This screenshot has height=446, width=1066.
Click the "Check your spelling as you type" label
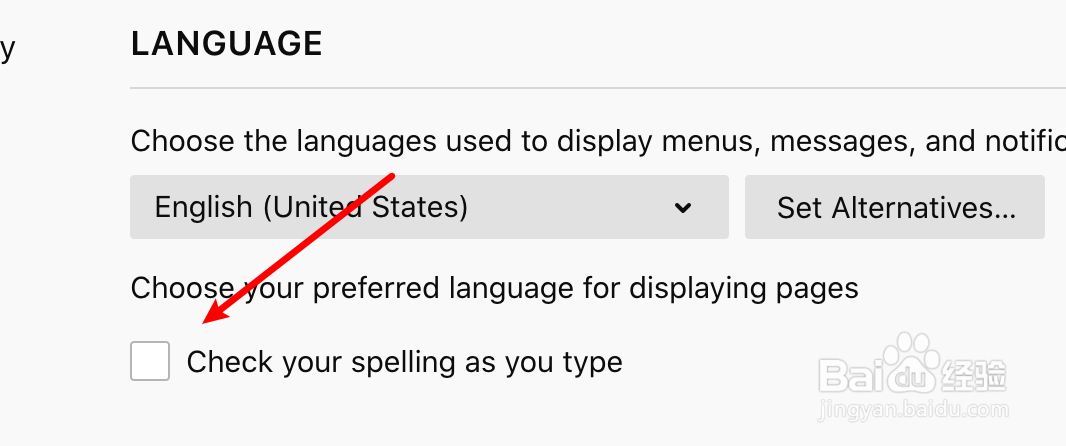[x=404, y=361]
